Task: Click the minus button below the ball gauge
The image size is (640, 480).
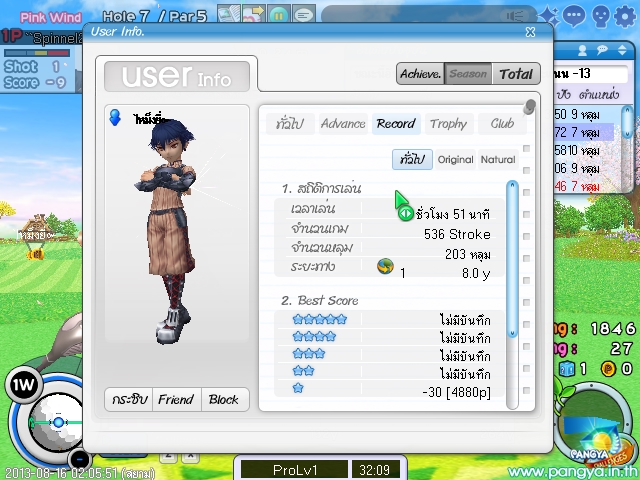Action: click(80, 459)
